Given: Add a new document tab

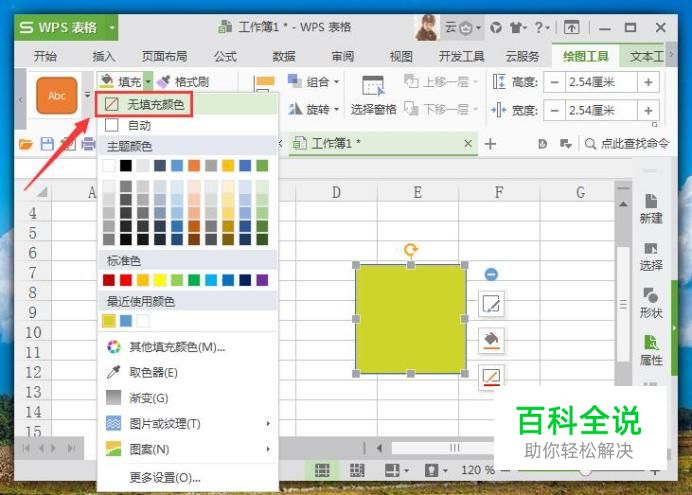Looking at the screenshot, I should pos(490,144).
